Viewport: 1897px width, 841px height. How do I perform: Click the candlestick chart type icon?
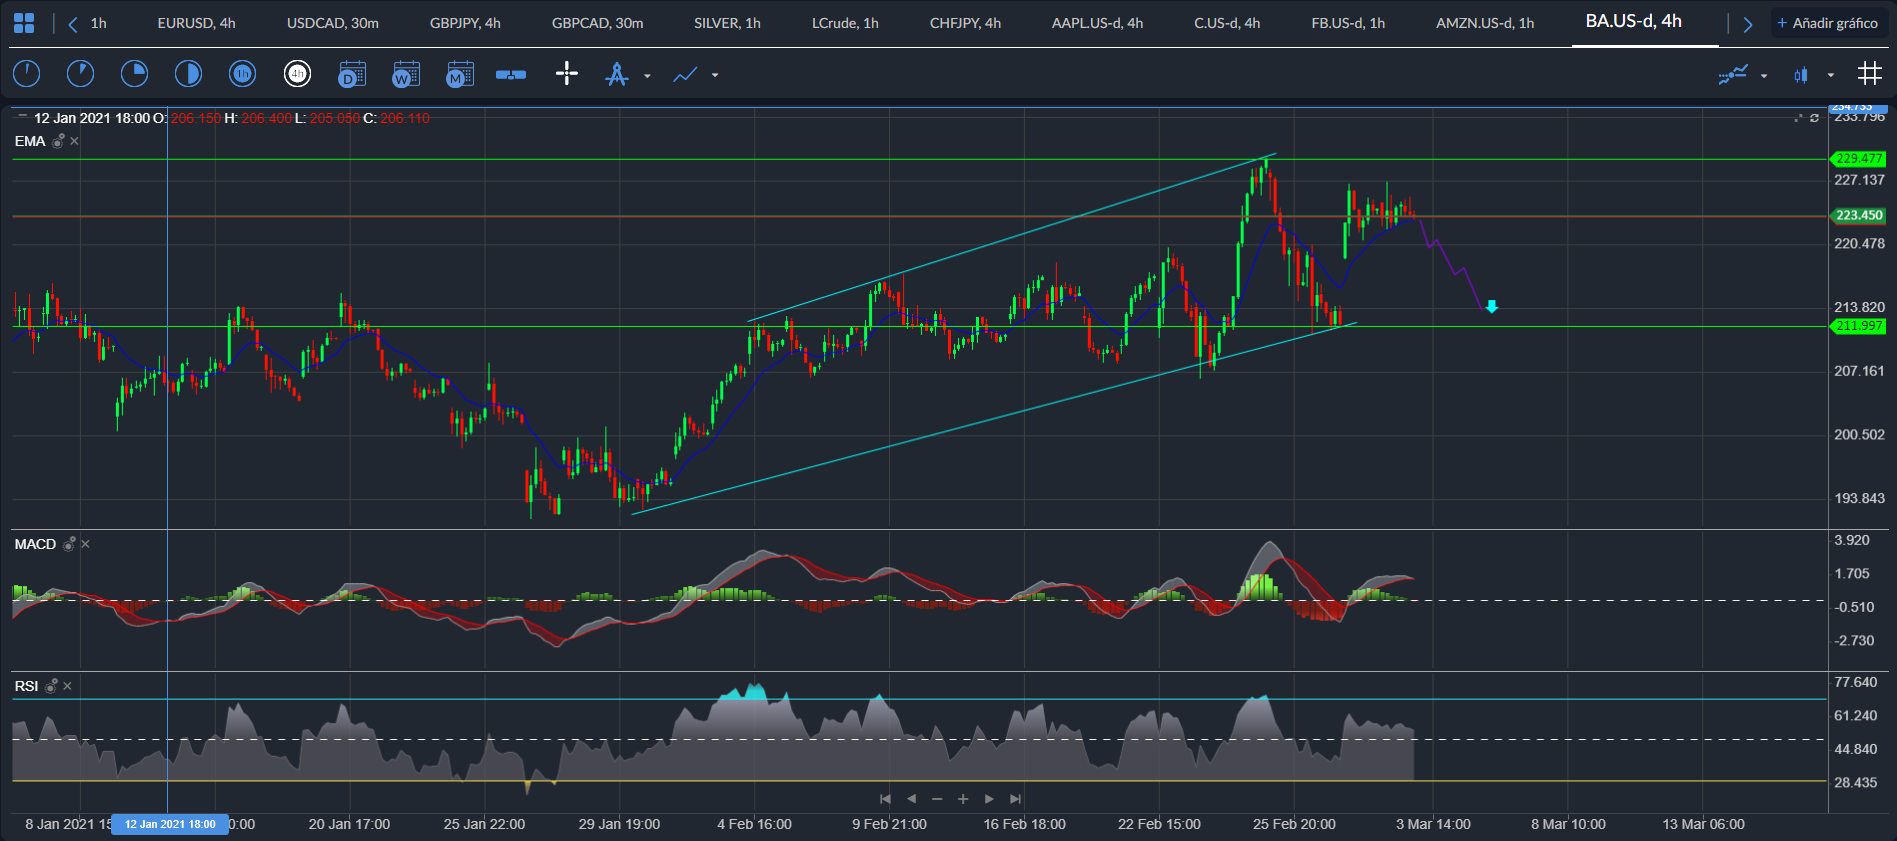click(1801, 75)
